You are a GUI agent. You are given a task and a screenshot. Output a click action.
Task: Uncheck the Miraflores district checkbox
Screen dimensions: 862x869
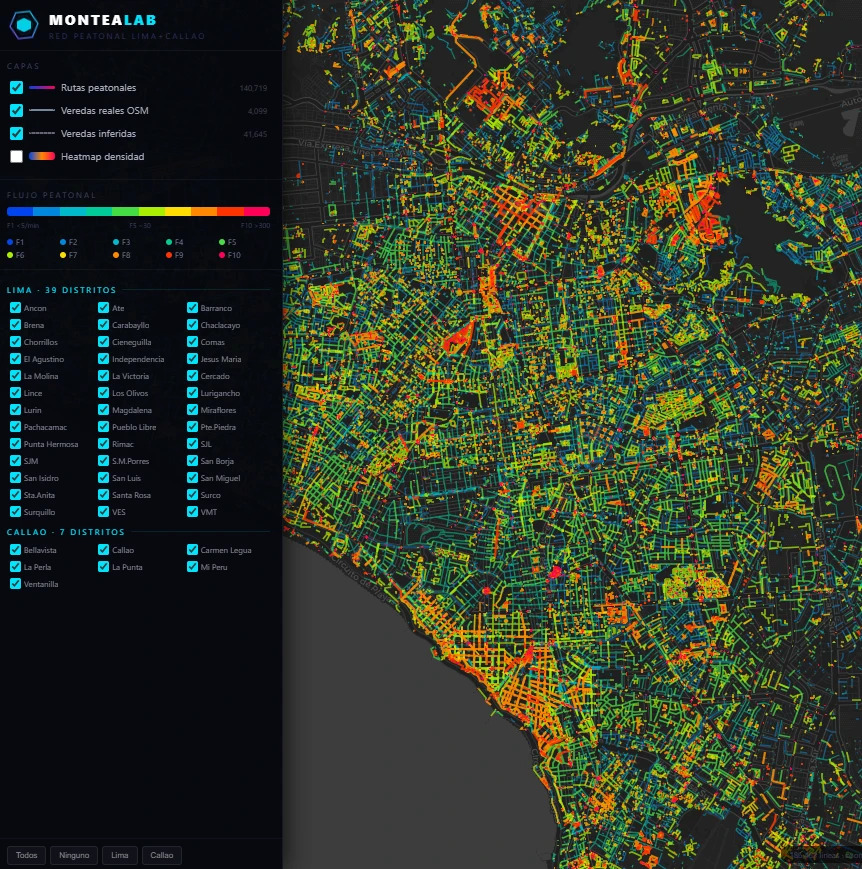click(x=192, y=410)
